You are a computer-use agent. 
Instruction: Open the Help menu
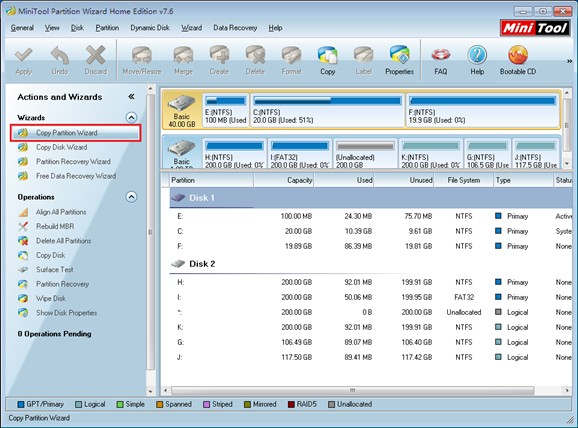[275, 28]
